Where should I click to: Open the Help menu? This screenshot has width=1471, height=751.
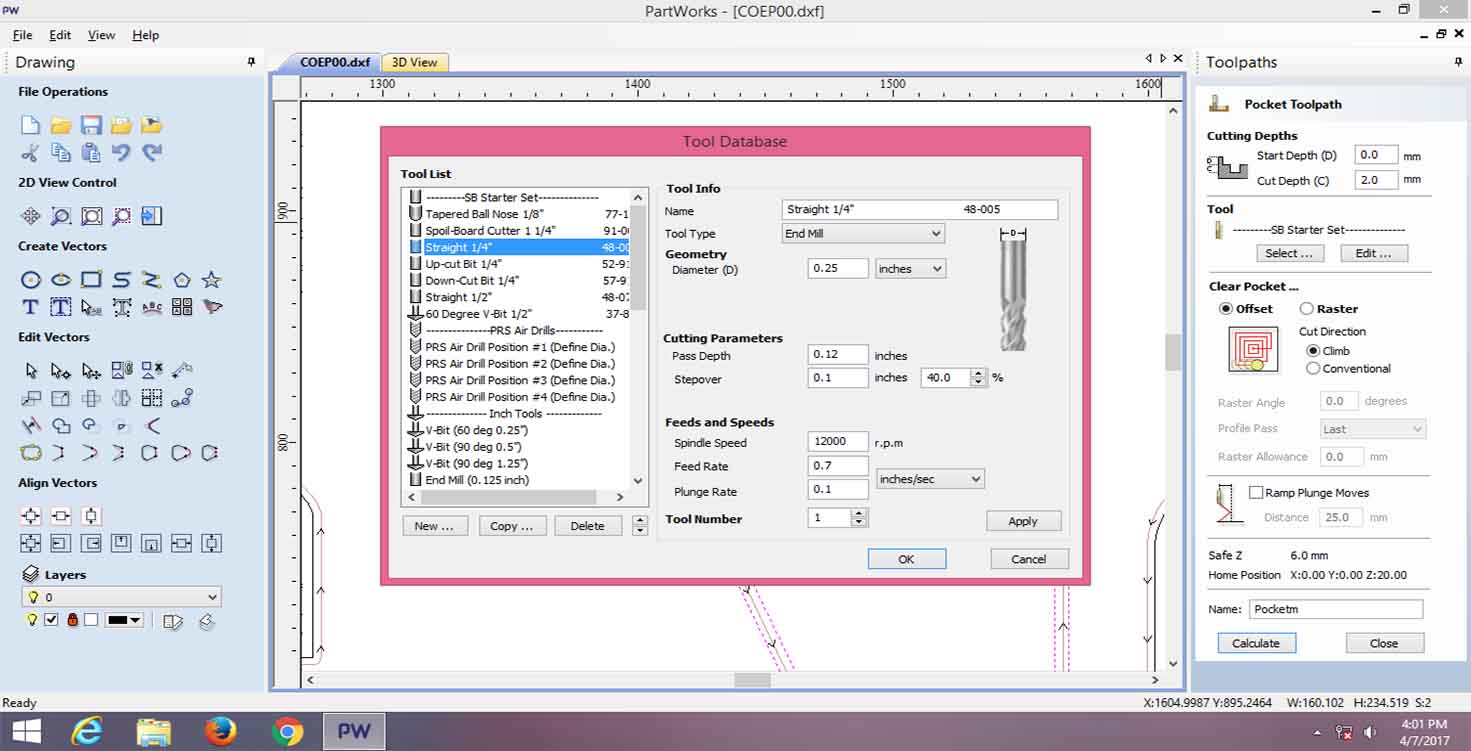coord(145,35)
